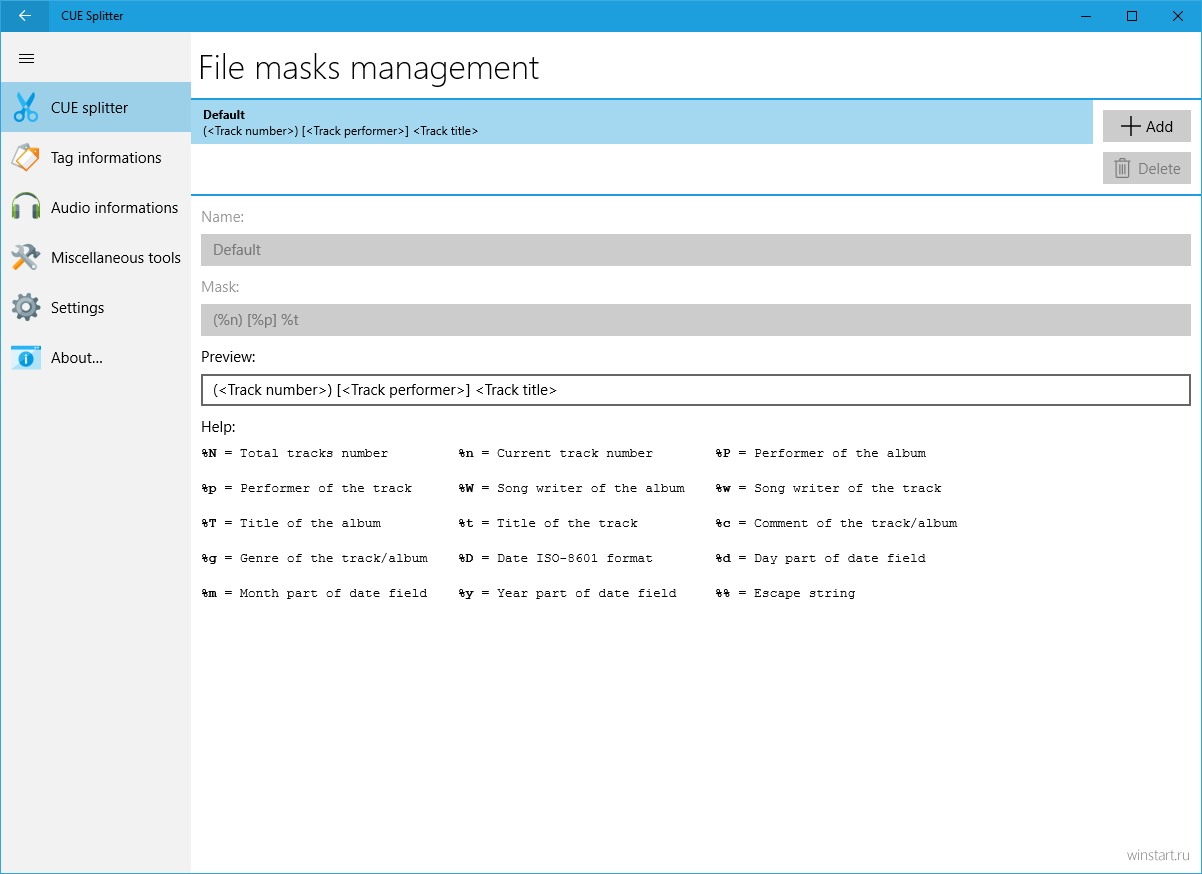The image size is (1202, 874).
Task: Click the scissors CUE splitter icon
Action: pos(26,108)
